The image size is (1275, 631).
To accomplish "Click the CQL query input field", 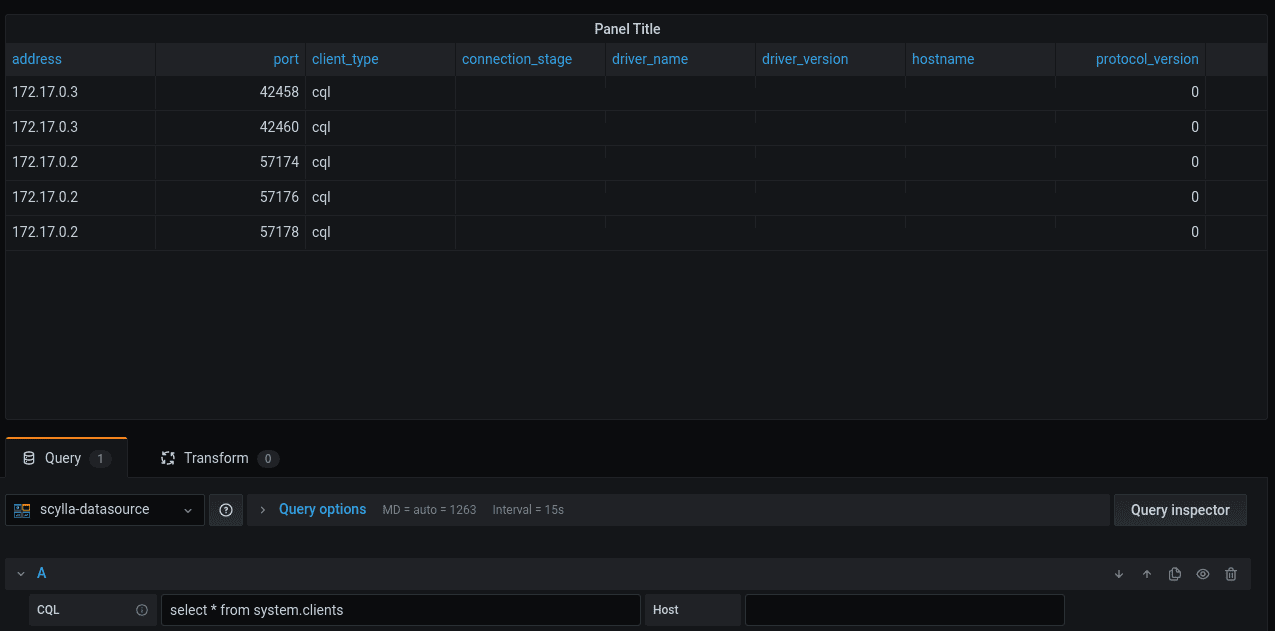I will (400, 610).
